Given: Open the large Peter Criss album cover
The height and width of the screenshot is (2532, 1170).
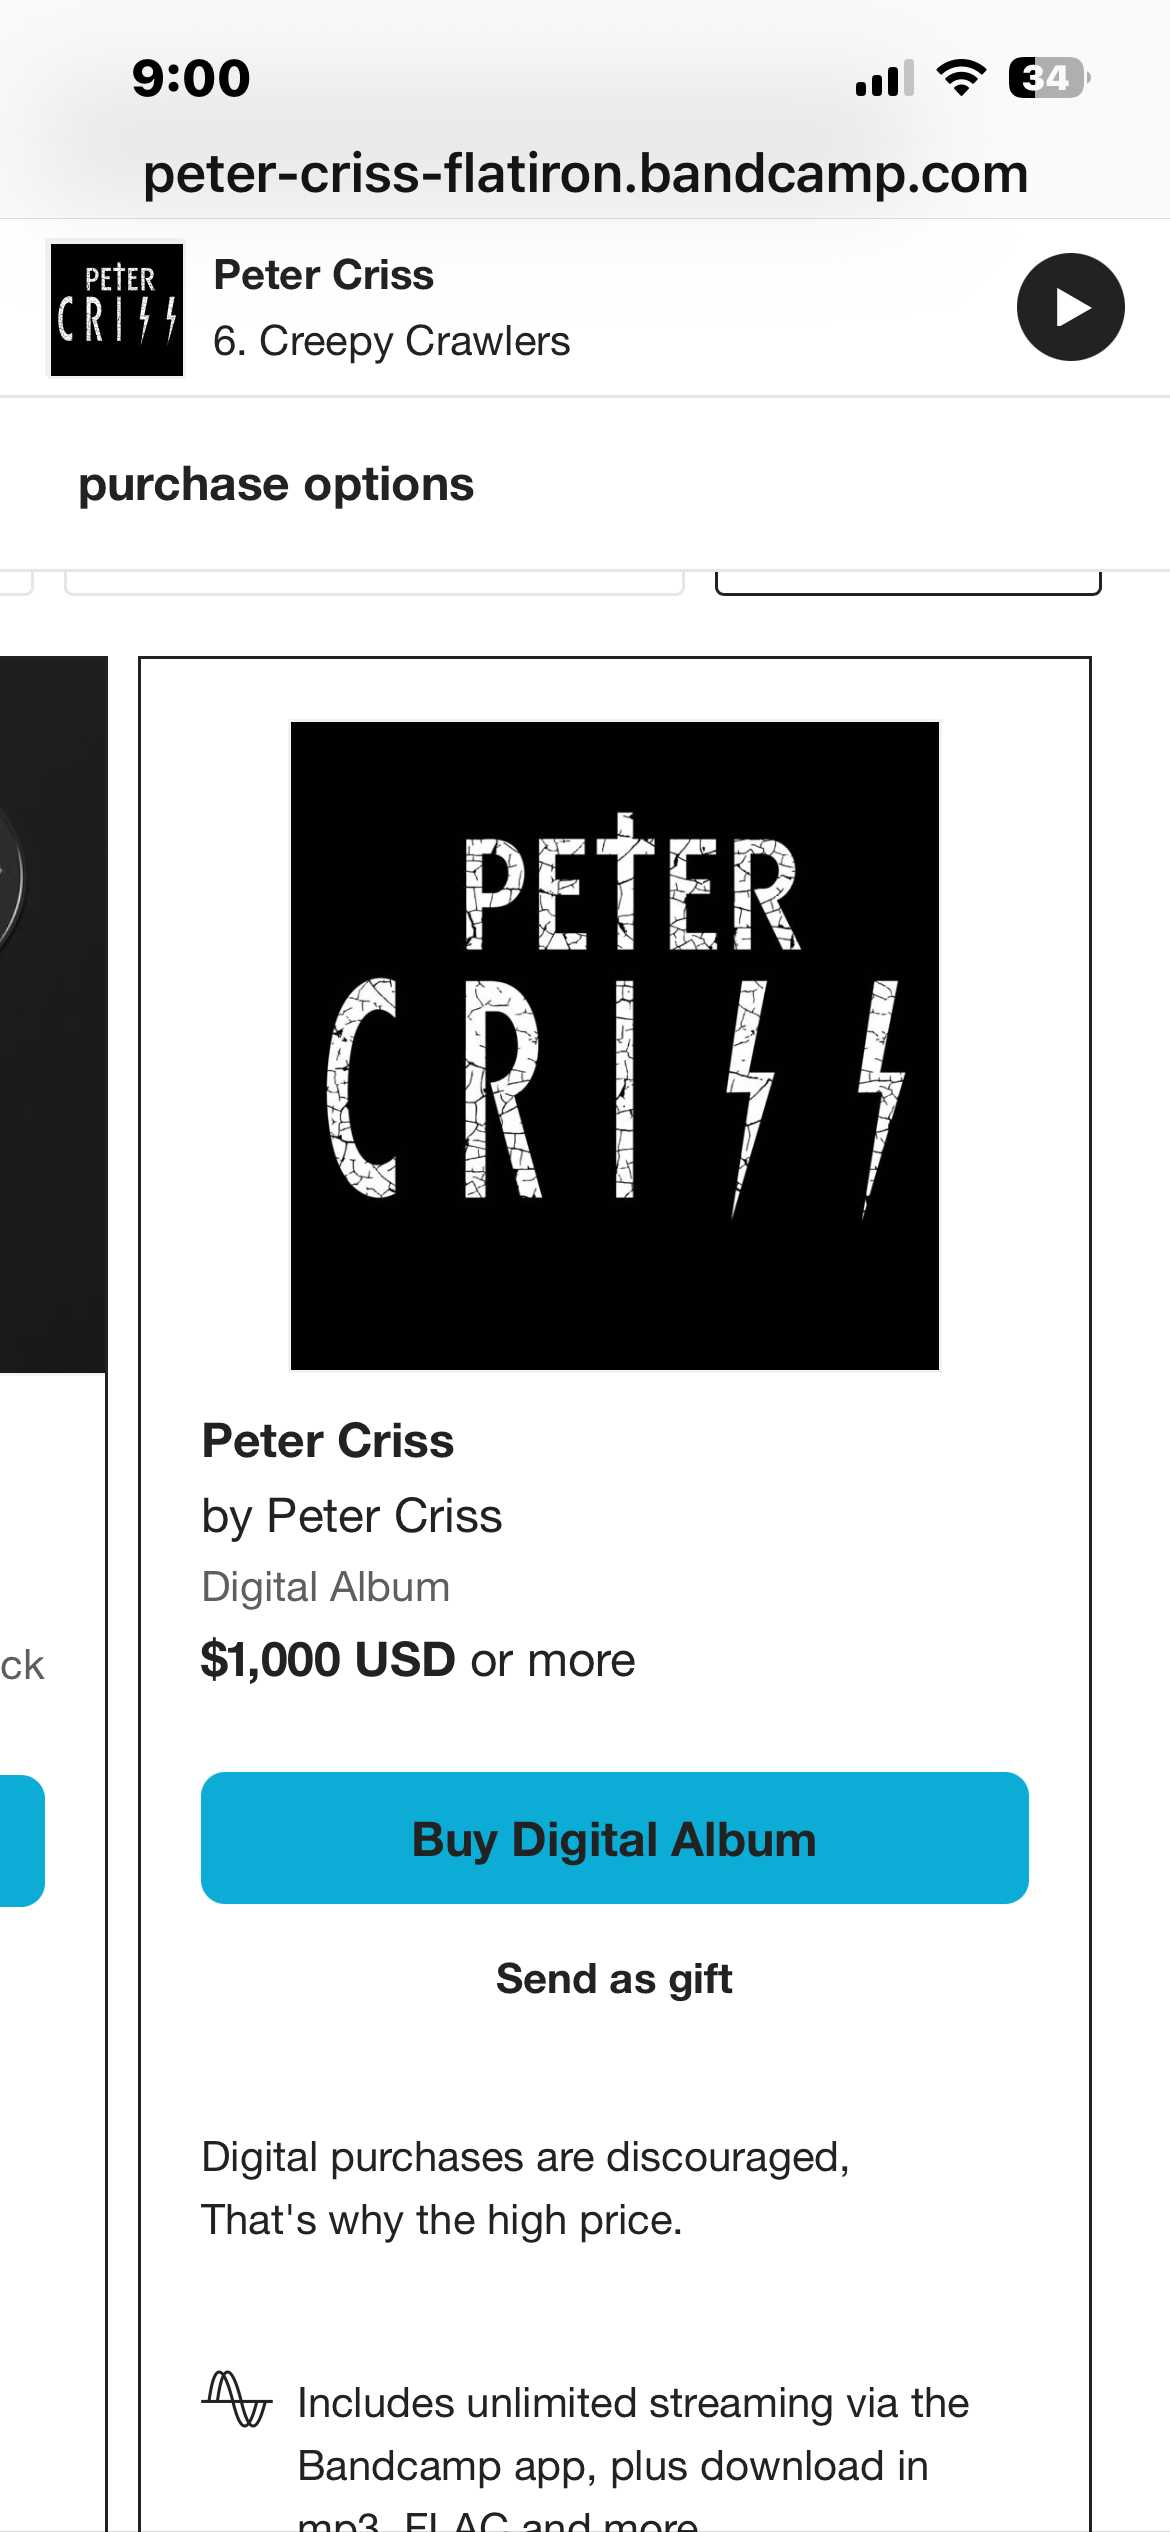Looking at the screenshot, I should pyautogui.click(x=614, y=1045).
